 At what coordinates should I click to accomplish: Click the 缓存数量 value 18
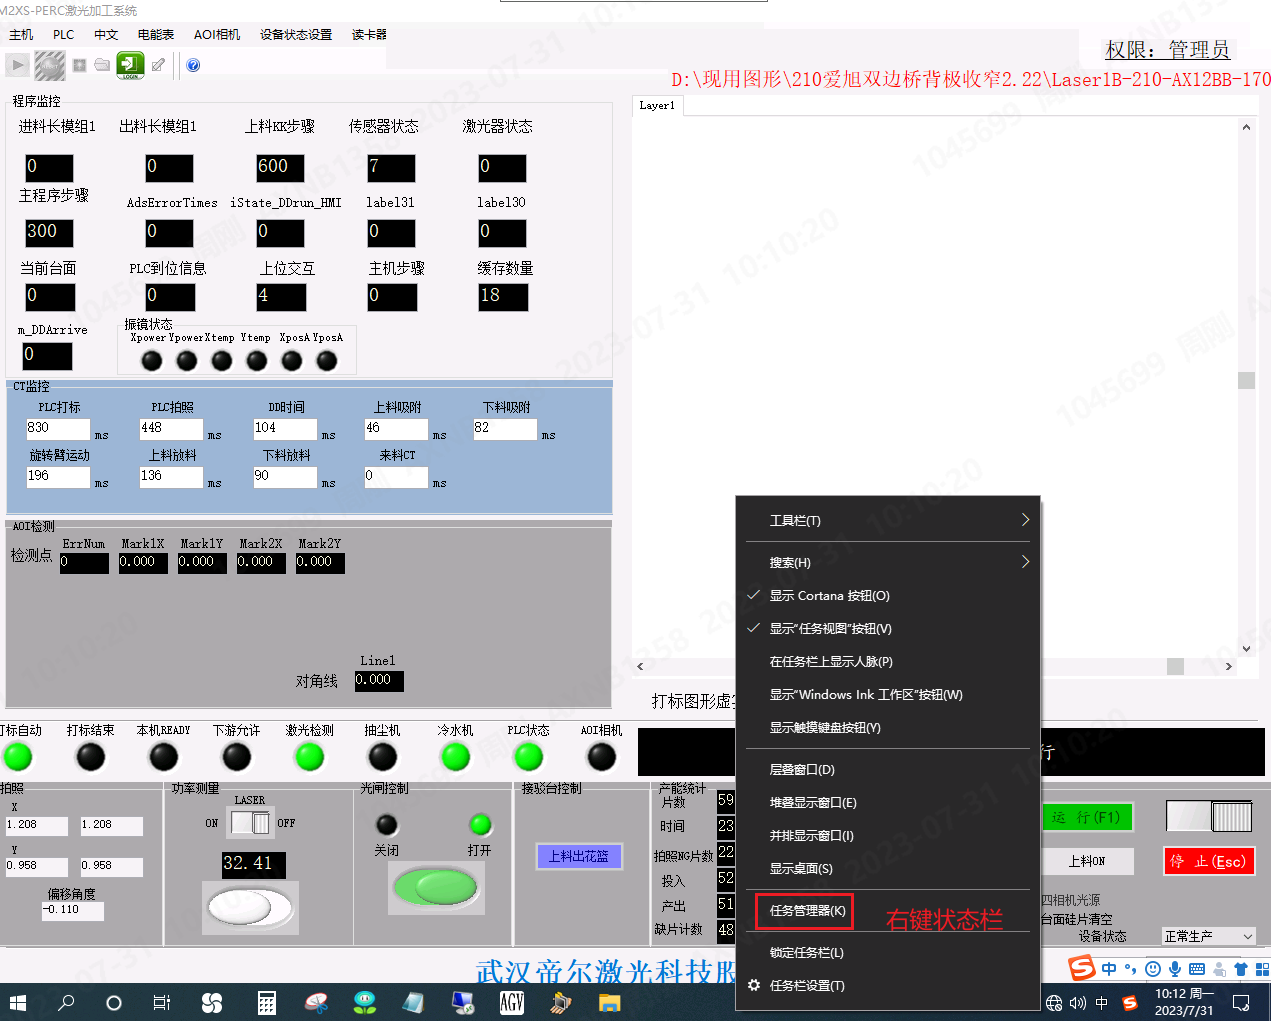503,297
